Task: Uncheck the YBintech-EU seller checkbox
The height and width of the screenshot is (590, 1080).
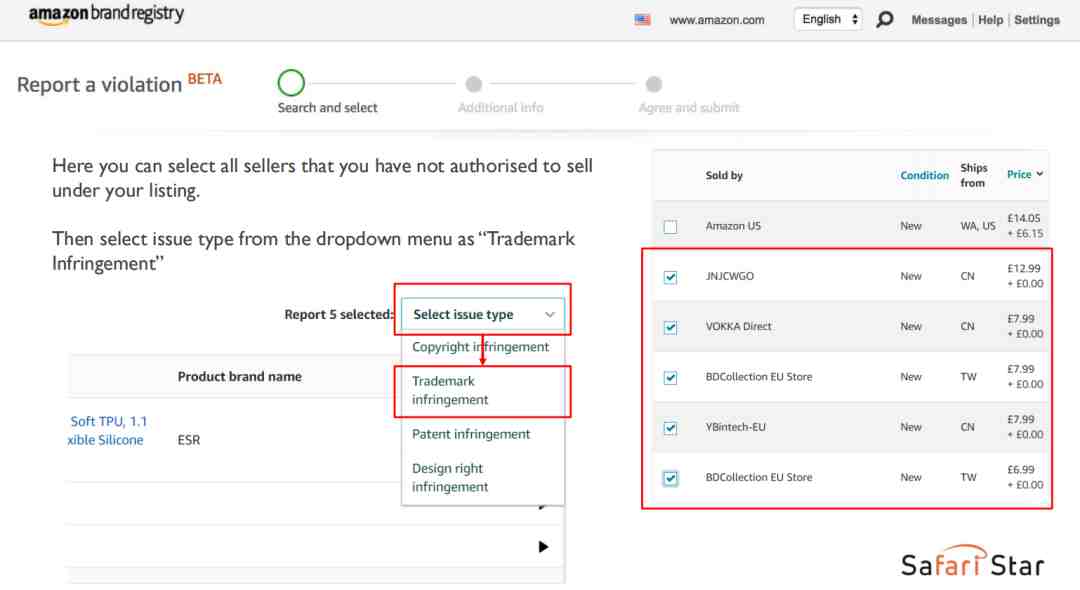Action: (670, 428)
